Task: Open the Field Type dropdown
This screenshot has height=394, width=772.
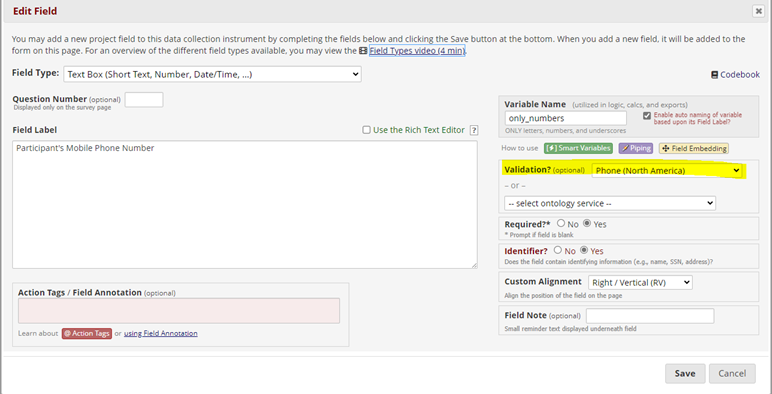Action: [x=212, y=74]
